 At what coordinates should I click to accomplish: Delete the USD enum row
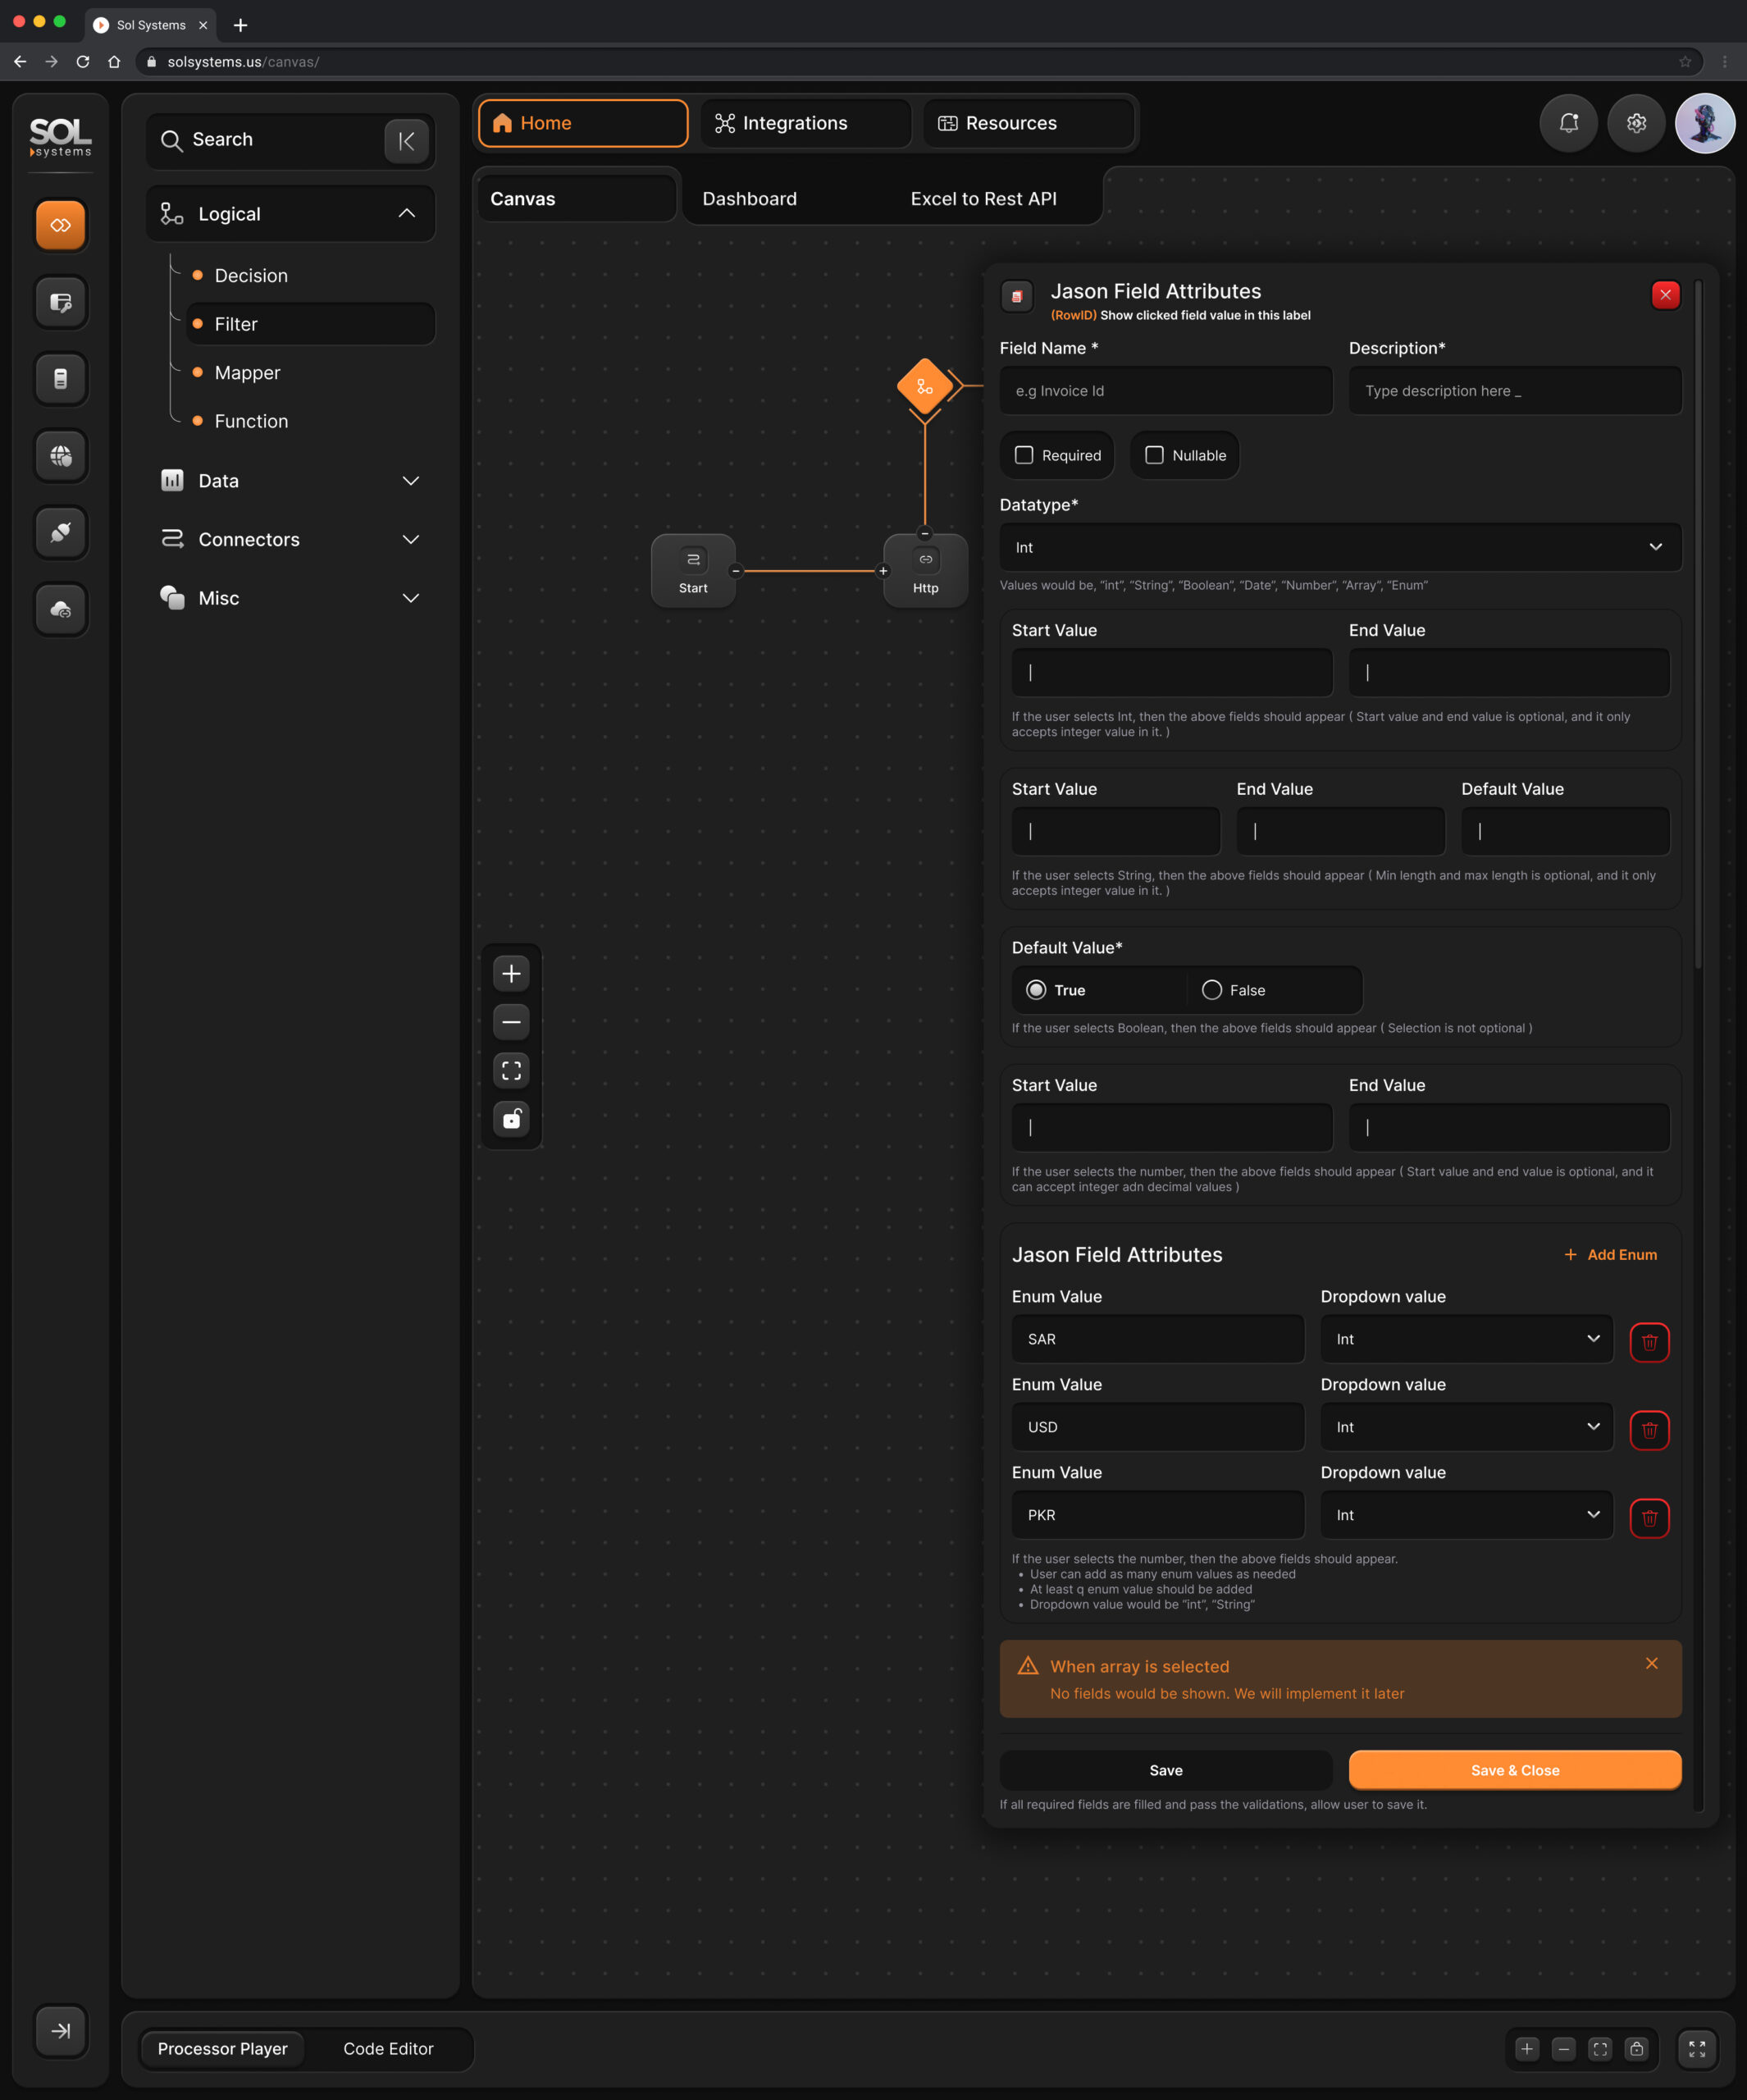pyautogui.click(x=1649, y=1430)
